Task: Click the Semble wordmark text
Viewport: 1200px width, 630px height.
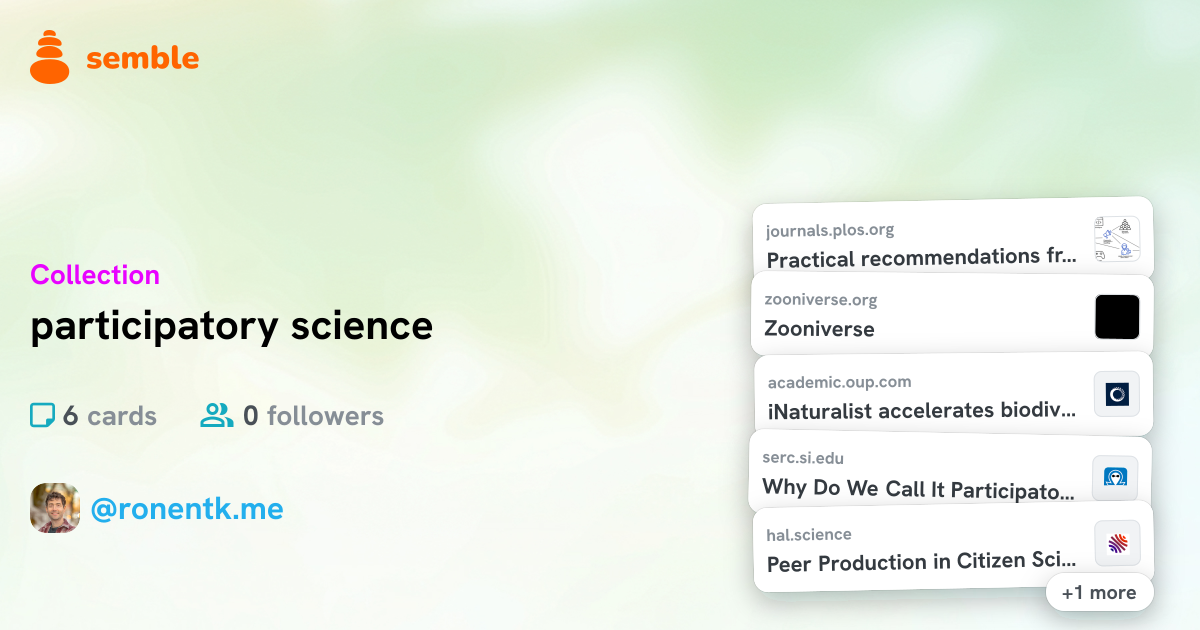Action: click(x=142, y=58)
